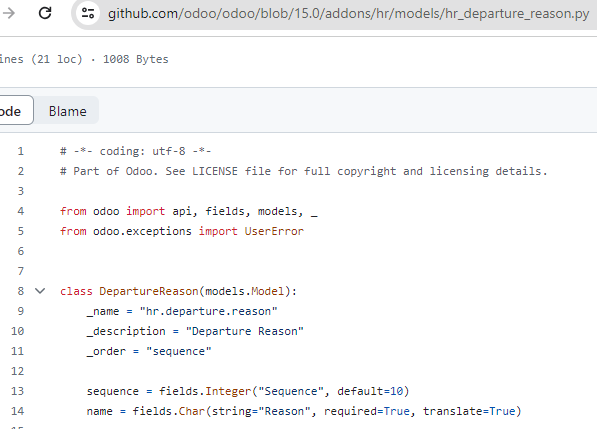Click the Char field type on line 14

[x=192, y=411]
